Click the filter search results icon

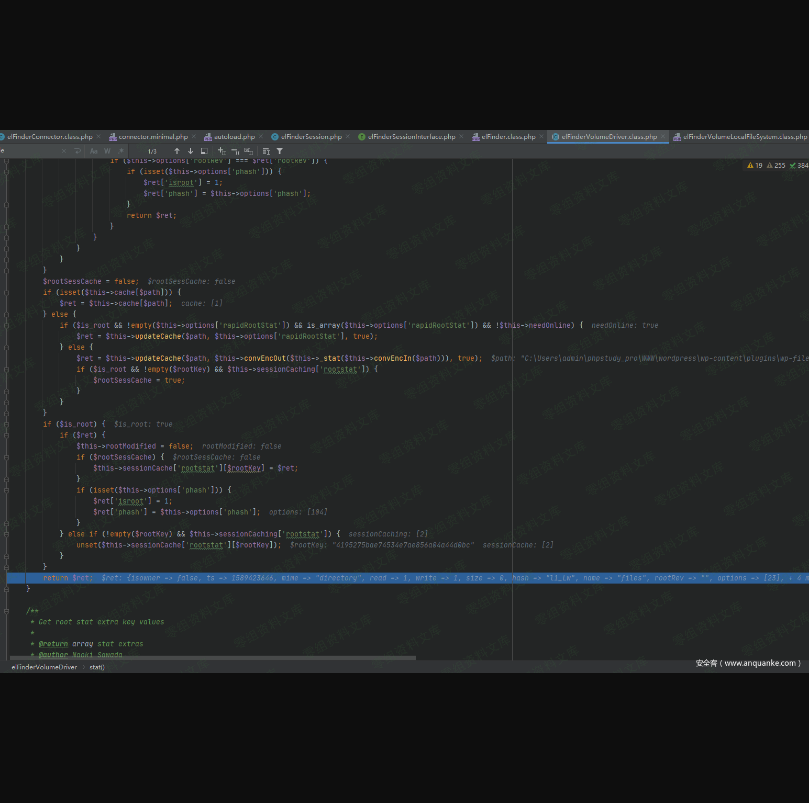point(279,151)
